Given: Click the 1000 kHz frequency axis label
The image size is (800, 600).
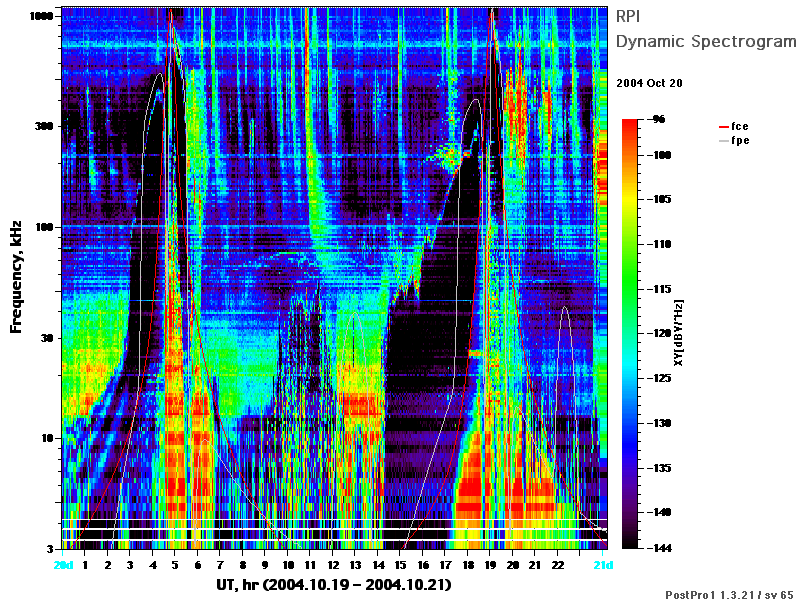Looking at the screenshot, I should point(41,16).
